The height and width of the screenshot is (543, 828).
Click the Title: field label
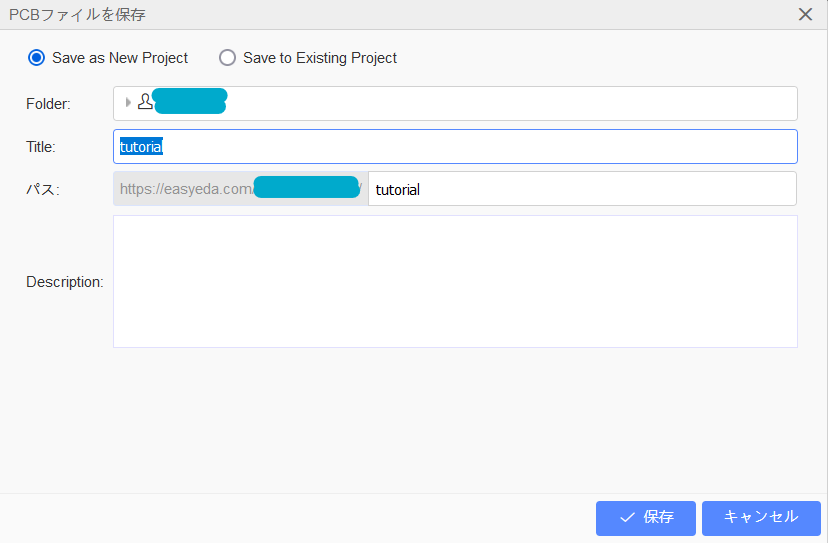tap(41, 147)
